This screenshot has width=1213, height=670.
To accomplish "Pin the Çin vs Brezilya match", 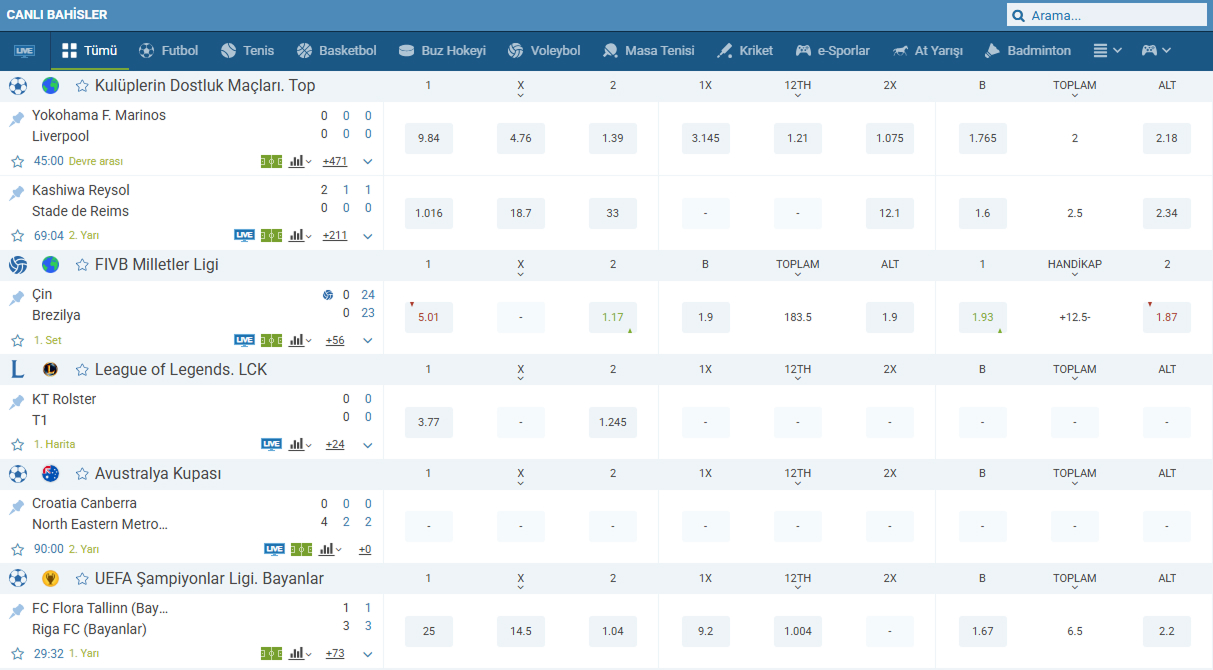I will [x=17, y=297].
